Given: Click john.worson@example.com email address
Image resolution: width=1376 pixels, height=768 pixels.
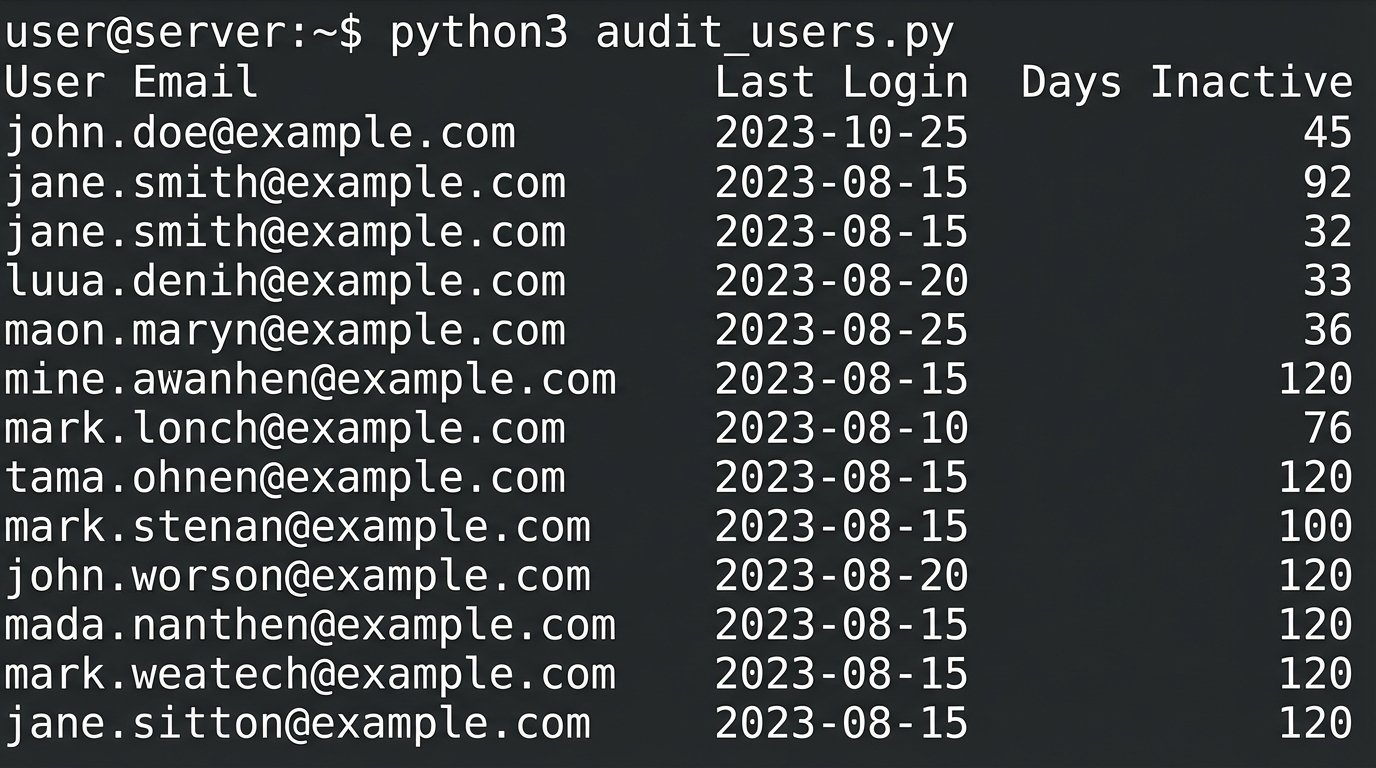Looking at the screenshot, I should [x=298, y=576].
